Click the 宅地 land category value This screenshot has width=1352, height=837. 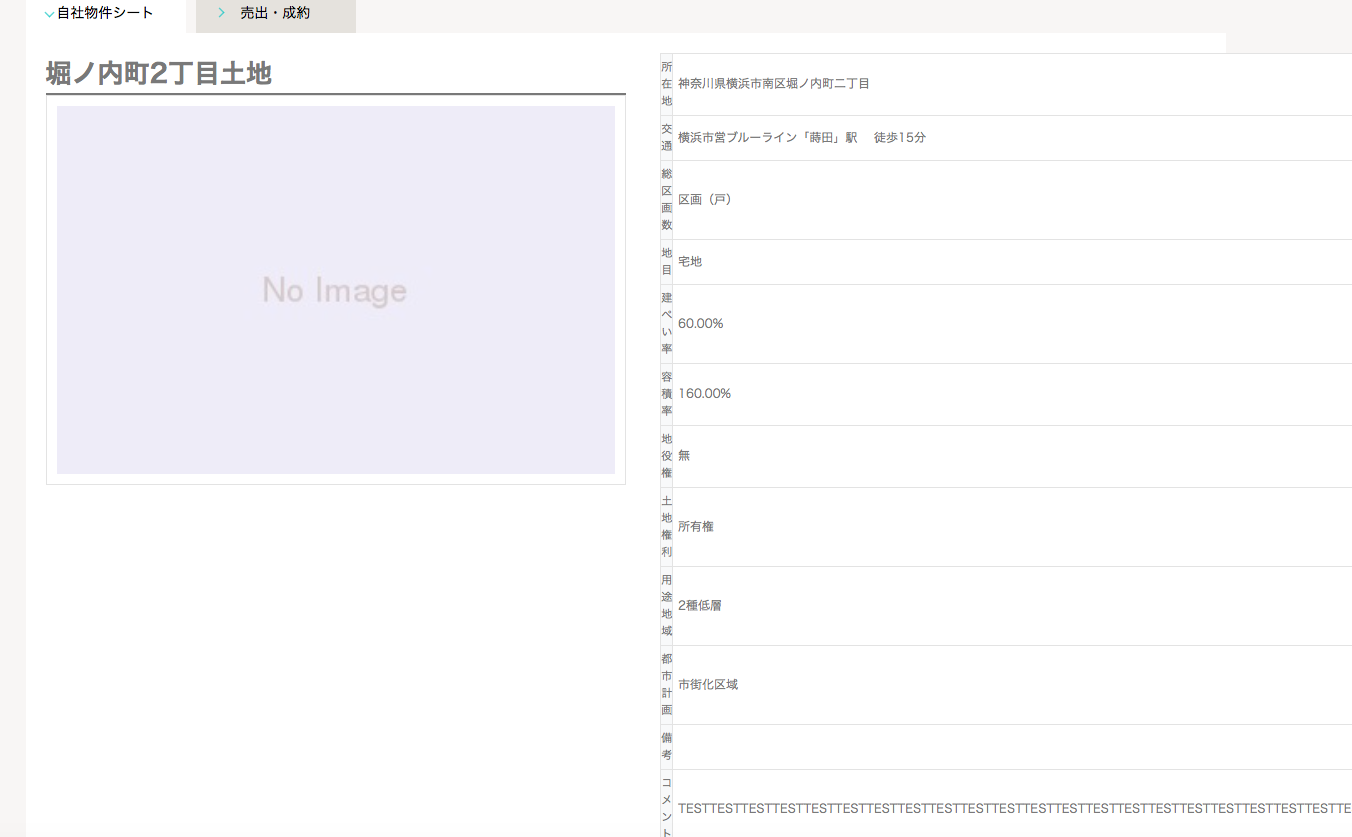point(690,262)
